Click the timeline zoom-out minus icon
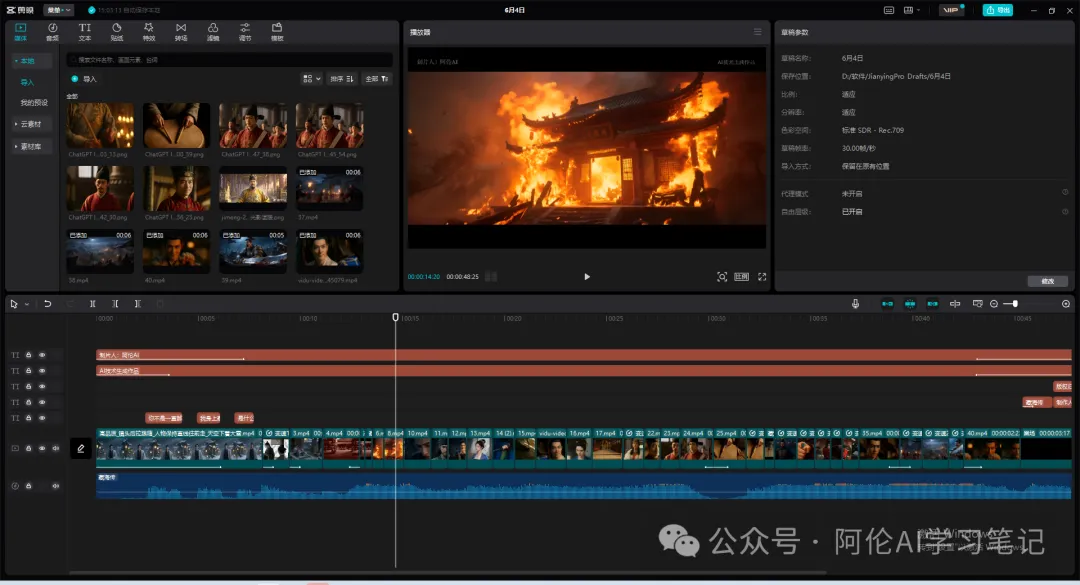 point(994,304)
